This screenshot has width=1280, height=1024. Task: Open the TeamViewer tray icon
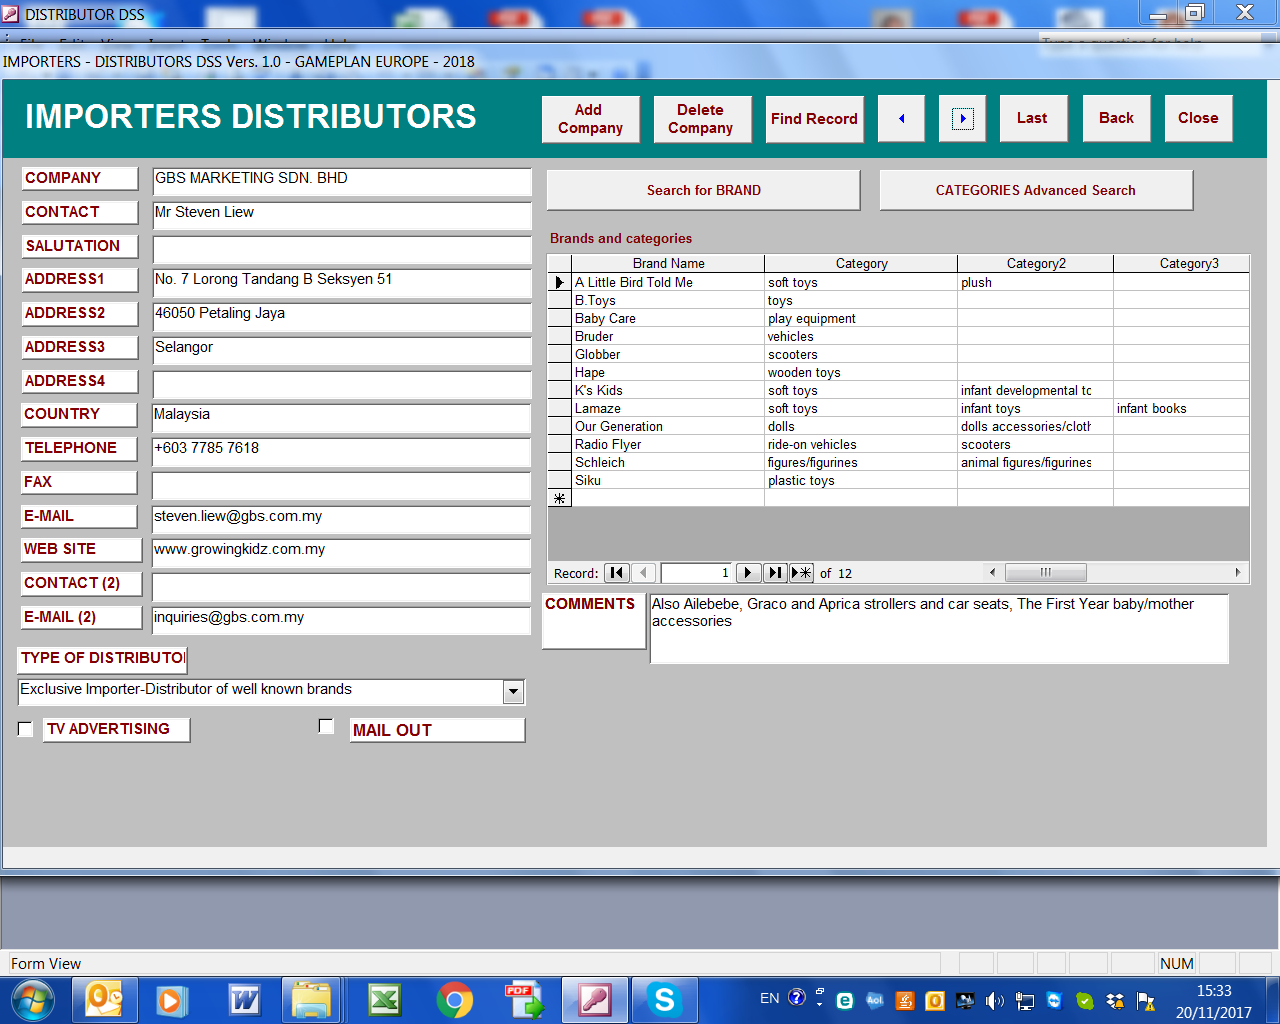(1054, 1000)
